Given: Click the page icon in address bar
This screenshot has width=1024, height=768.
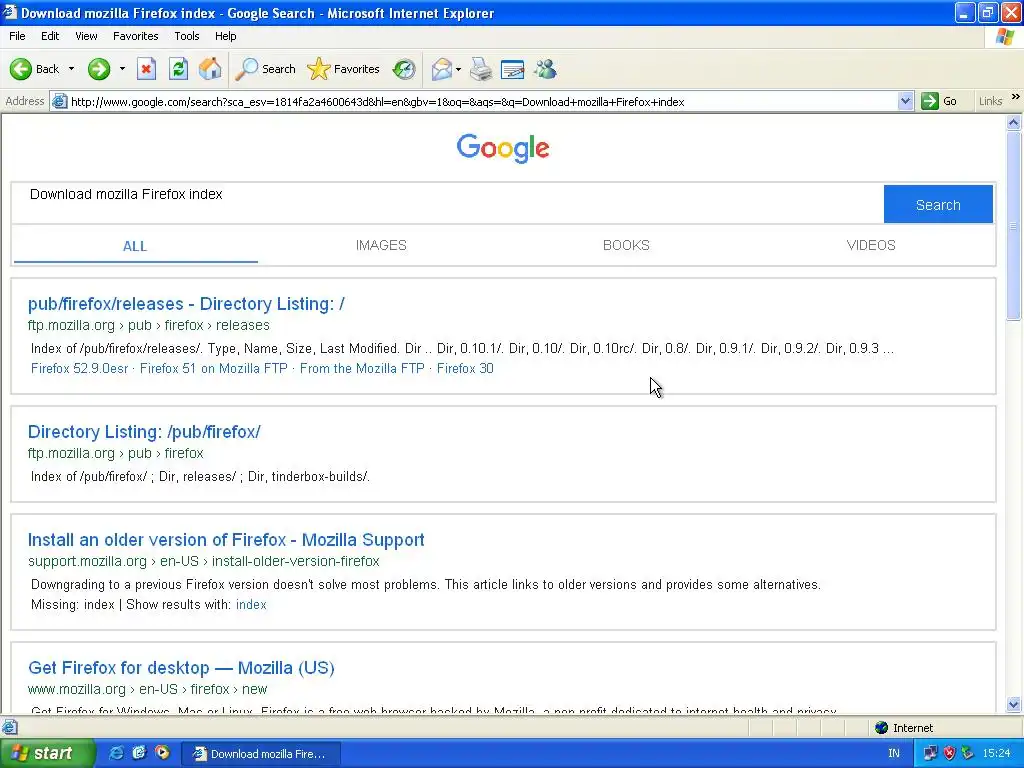Looking at the screenshot, I should (59, 101).
